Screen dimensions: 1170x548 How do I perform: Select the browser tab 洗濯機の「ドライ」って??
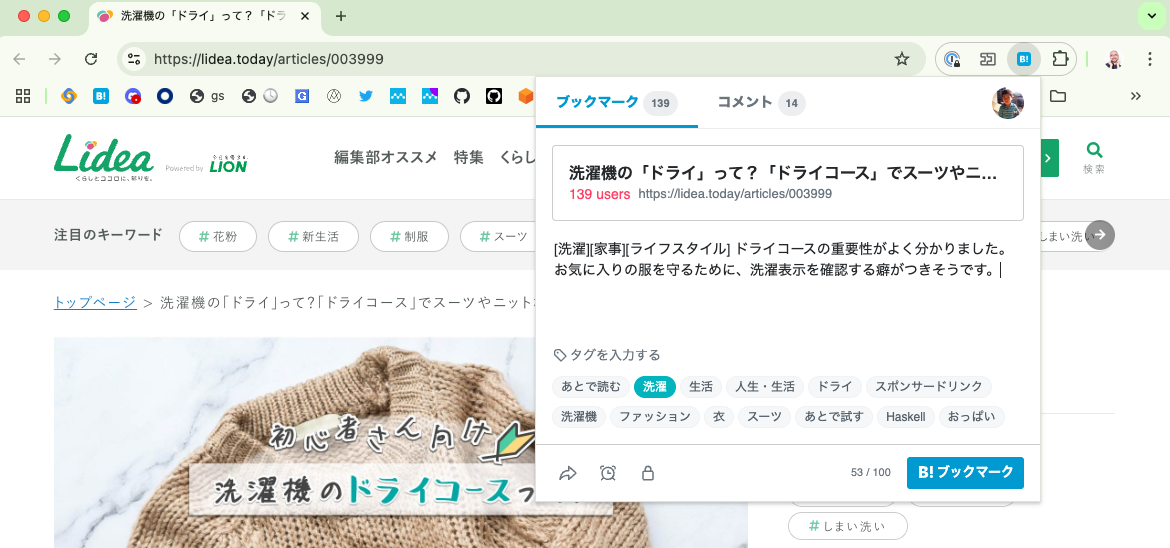pos(205,16)
